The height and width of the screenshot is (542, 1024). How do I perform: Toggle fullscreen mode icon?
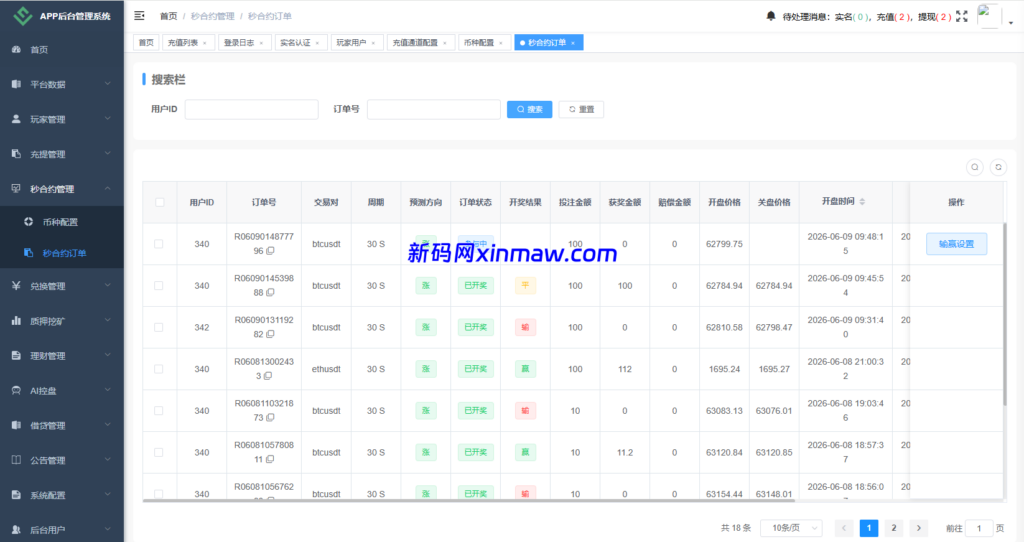click(961, 16)
